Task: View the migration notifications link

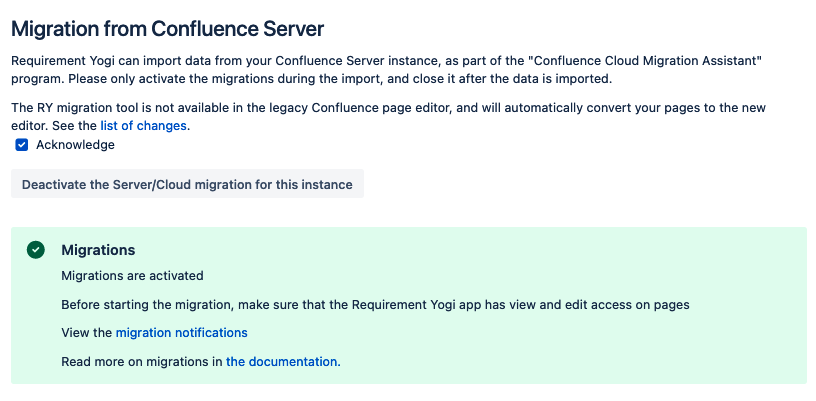Action: pos(182,332)
